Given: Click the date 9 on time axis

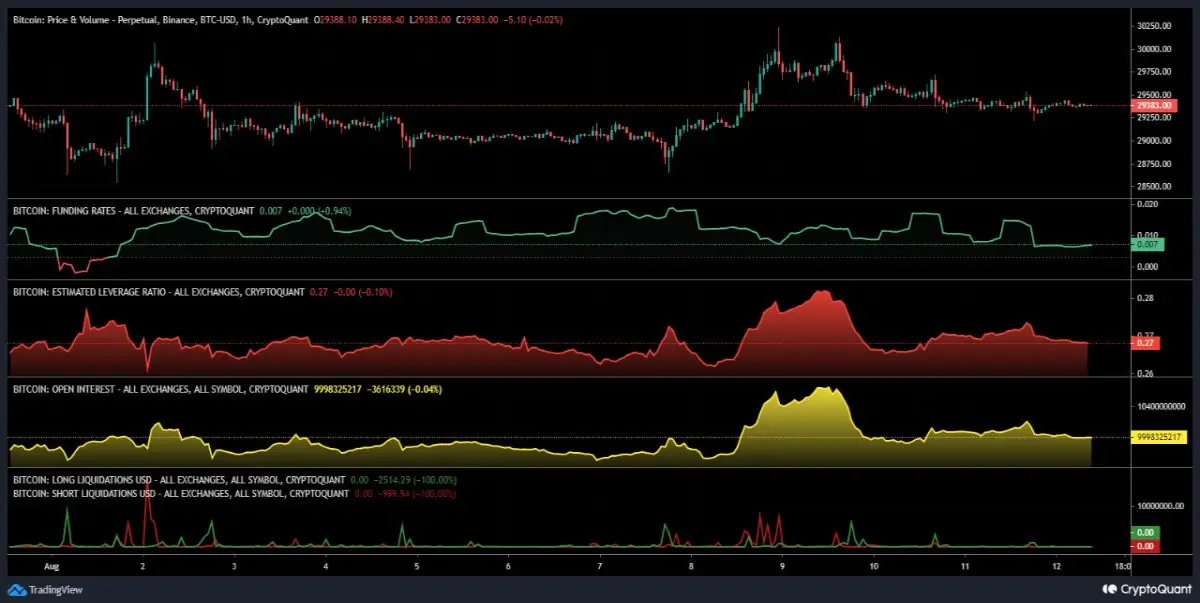Looking at the screenshot, I should coord(782,565).
